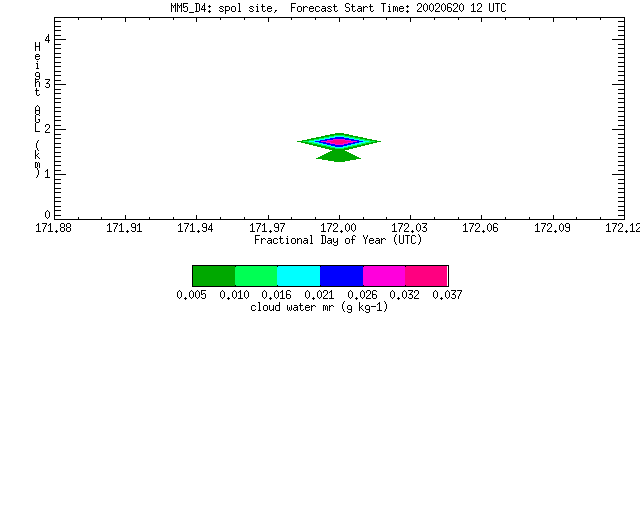The height and width of the screenshot is (512, 640).
Task: Click the 4 km y-axis tick label
Action: point(47,39)
